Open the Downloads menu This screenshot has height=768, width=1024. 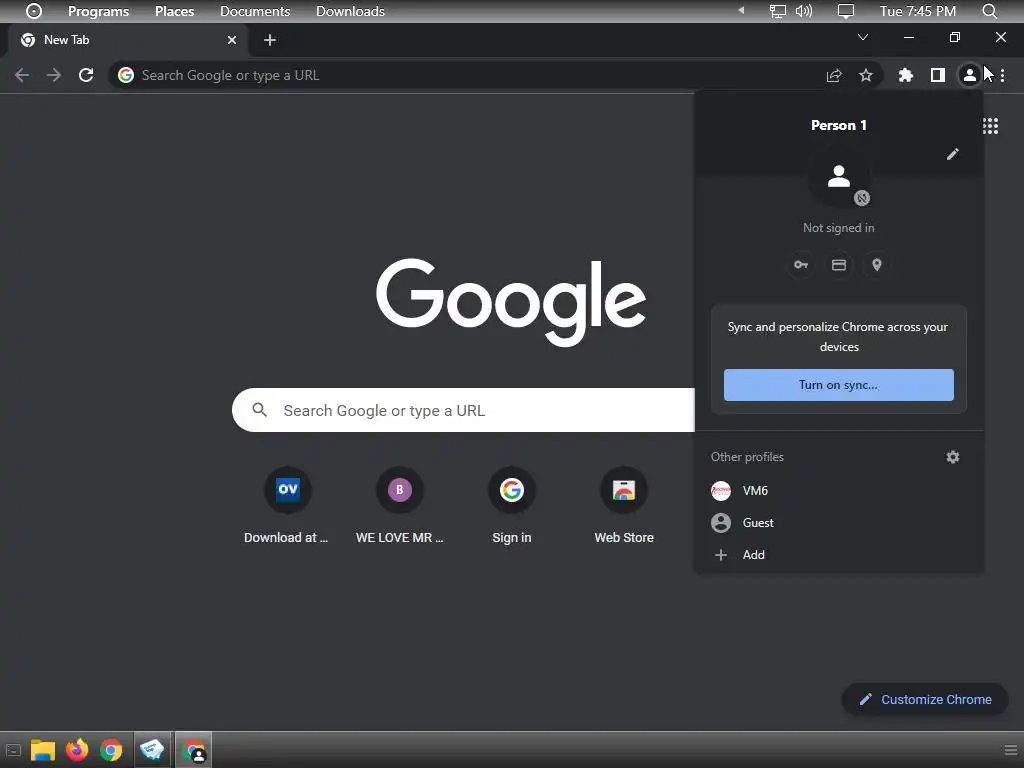click(x=350, y=11)
